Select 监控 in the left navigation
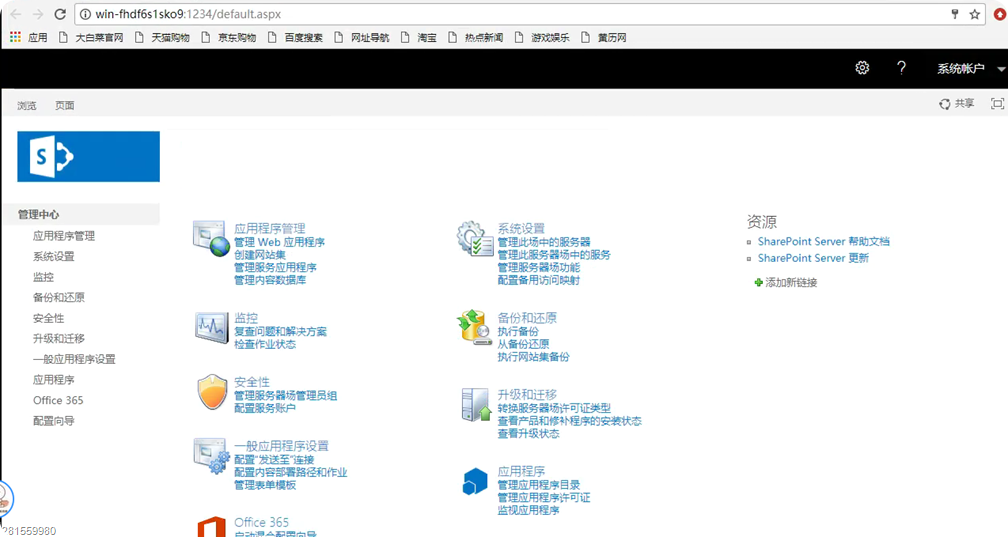Image resolution: width=1008 pixels, height=537 pixels. (43, 277)
